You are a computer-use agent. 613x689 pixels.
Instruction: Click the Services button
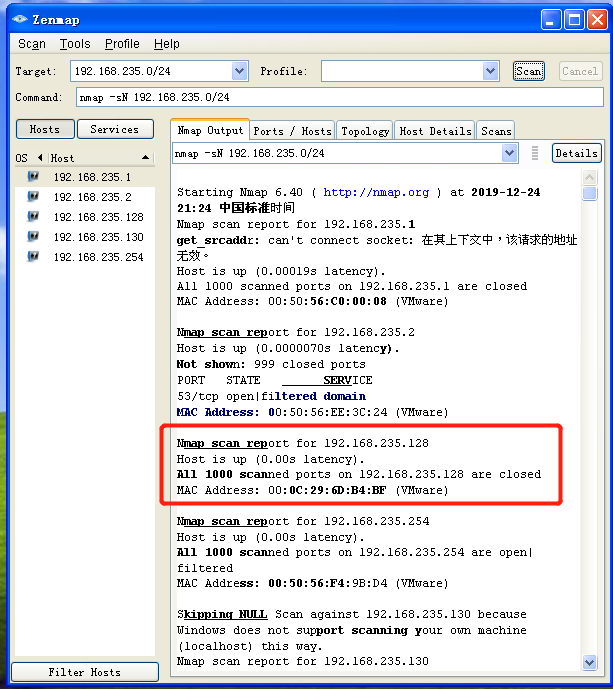tap(115, 129)
